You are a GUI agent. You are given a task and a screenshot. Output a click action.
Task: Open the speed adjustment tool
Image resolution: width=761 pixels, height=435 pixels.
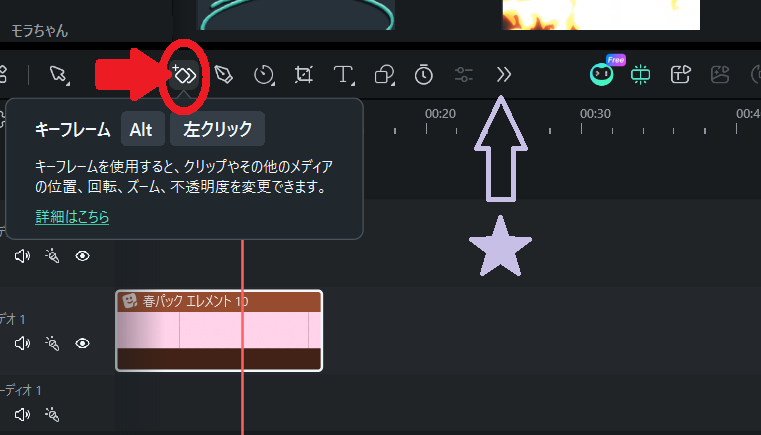coord(264,75)
